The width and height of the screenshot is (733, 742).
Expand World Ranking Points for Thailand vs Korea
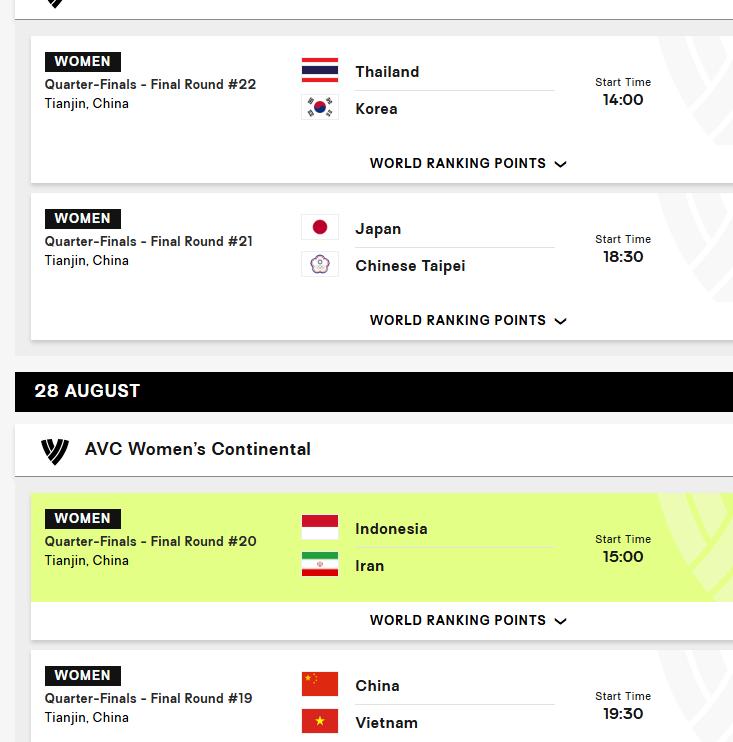(x=468, y=163)
